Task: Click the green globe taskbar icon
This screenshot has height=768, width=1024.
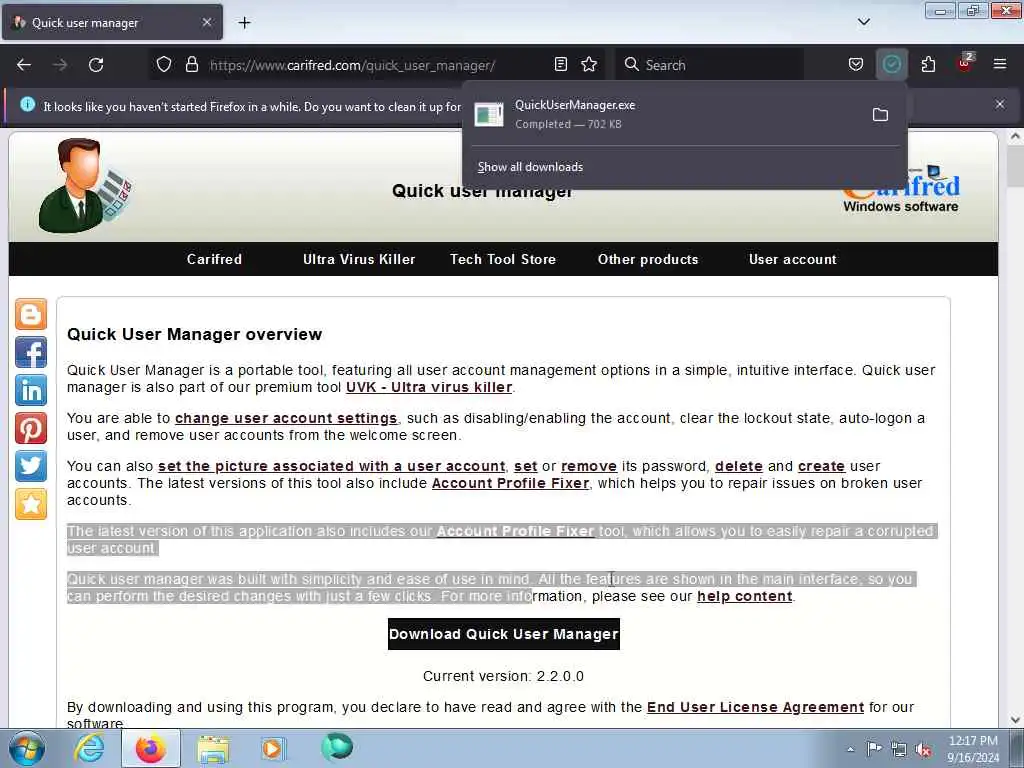Action: (337, 748)
